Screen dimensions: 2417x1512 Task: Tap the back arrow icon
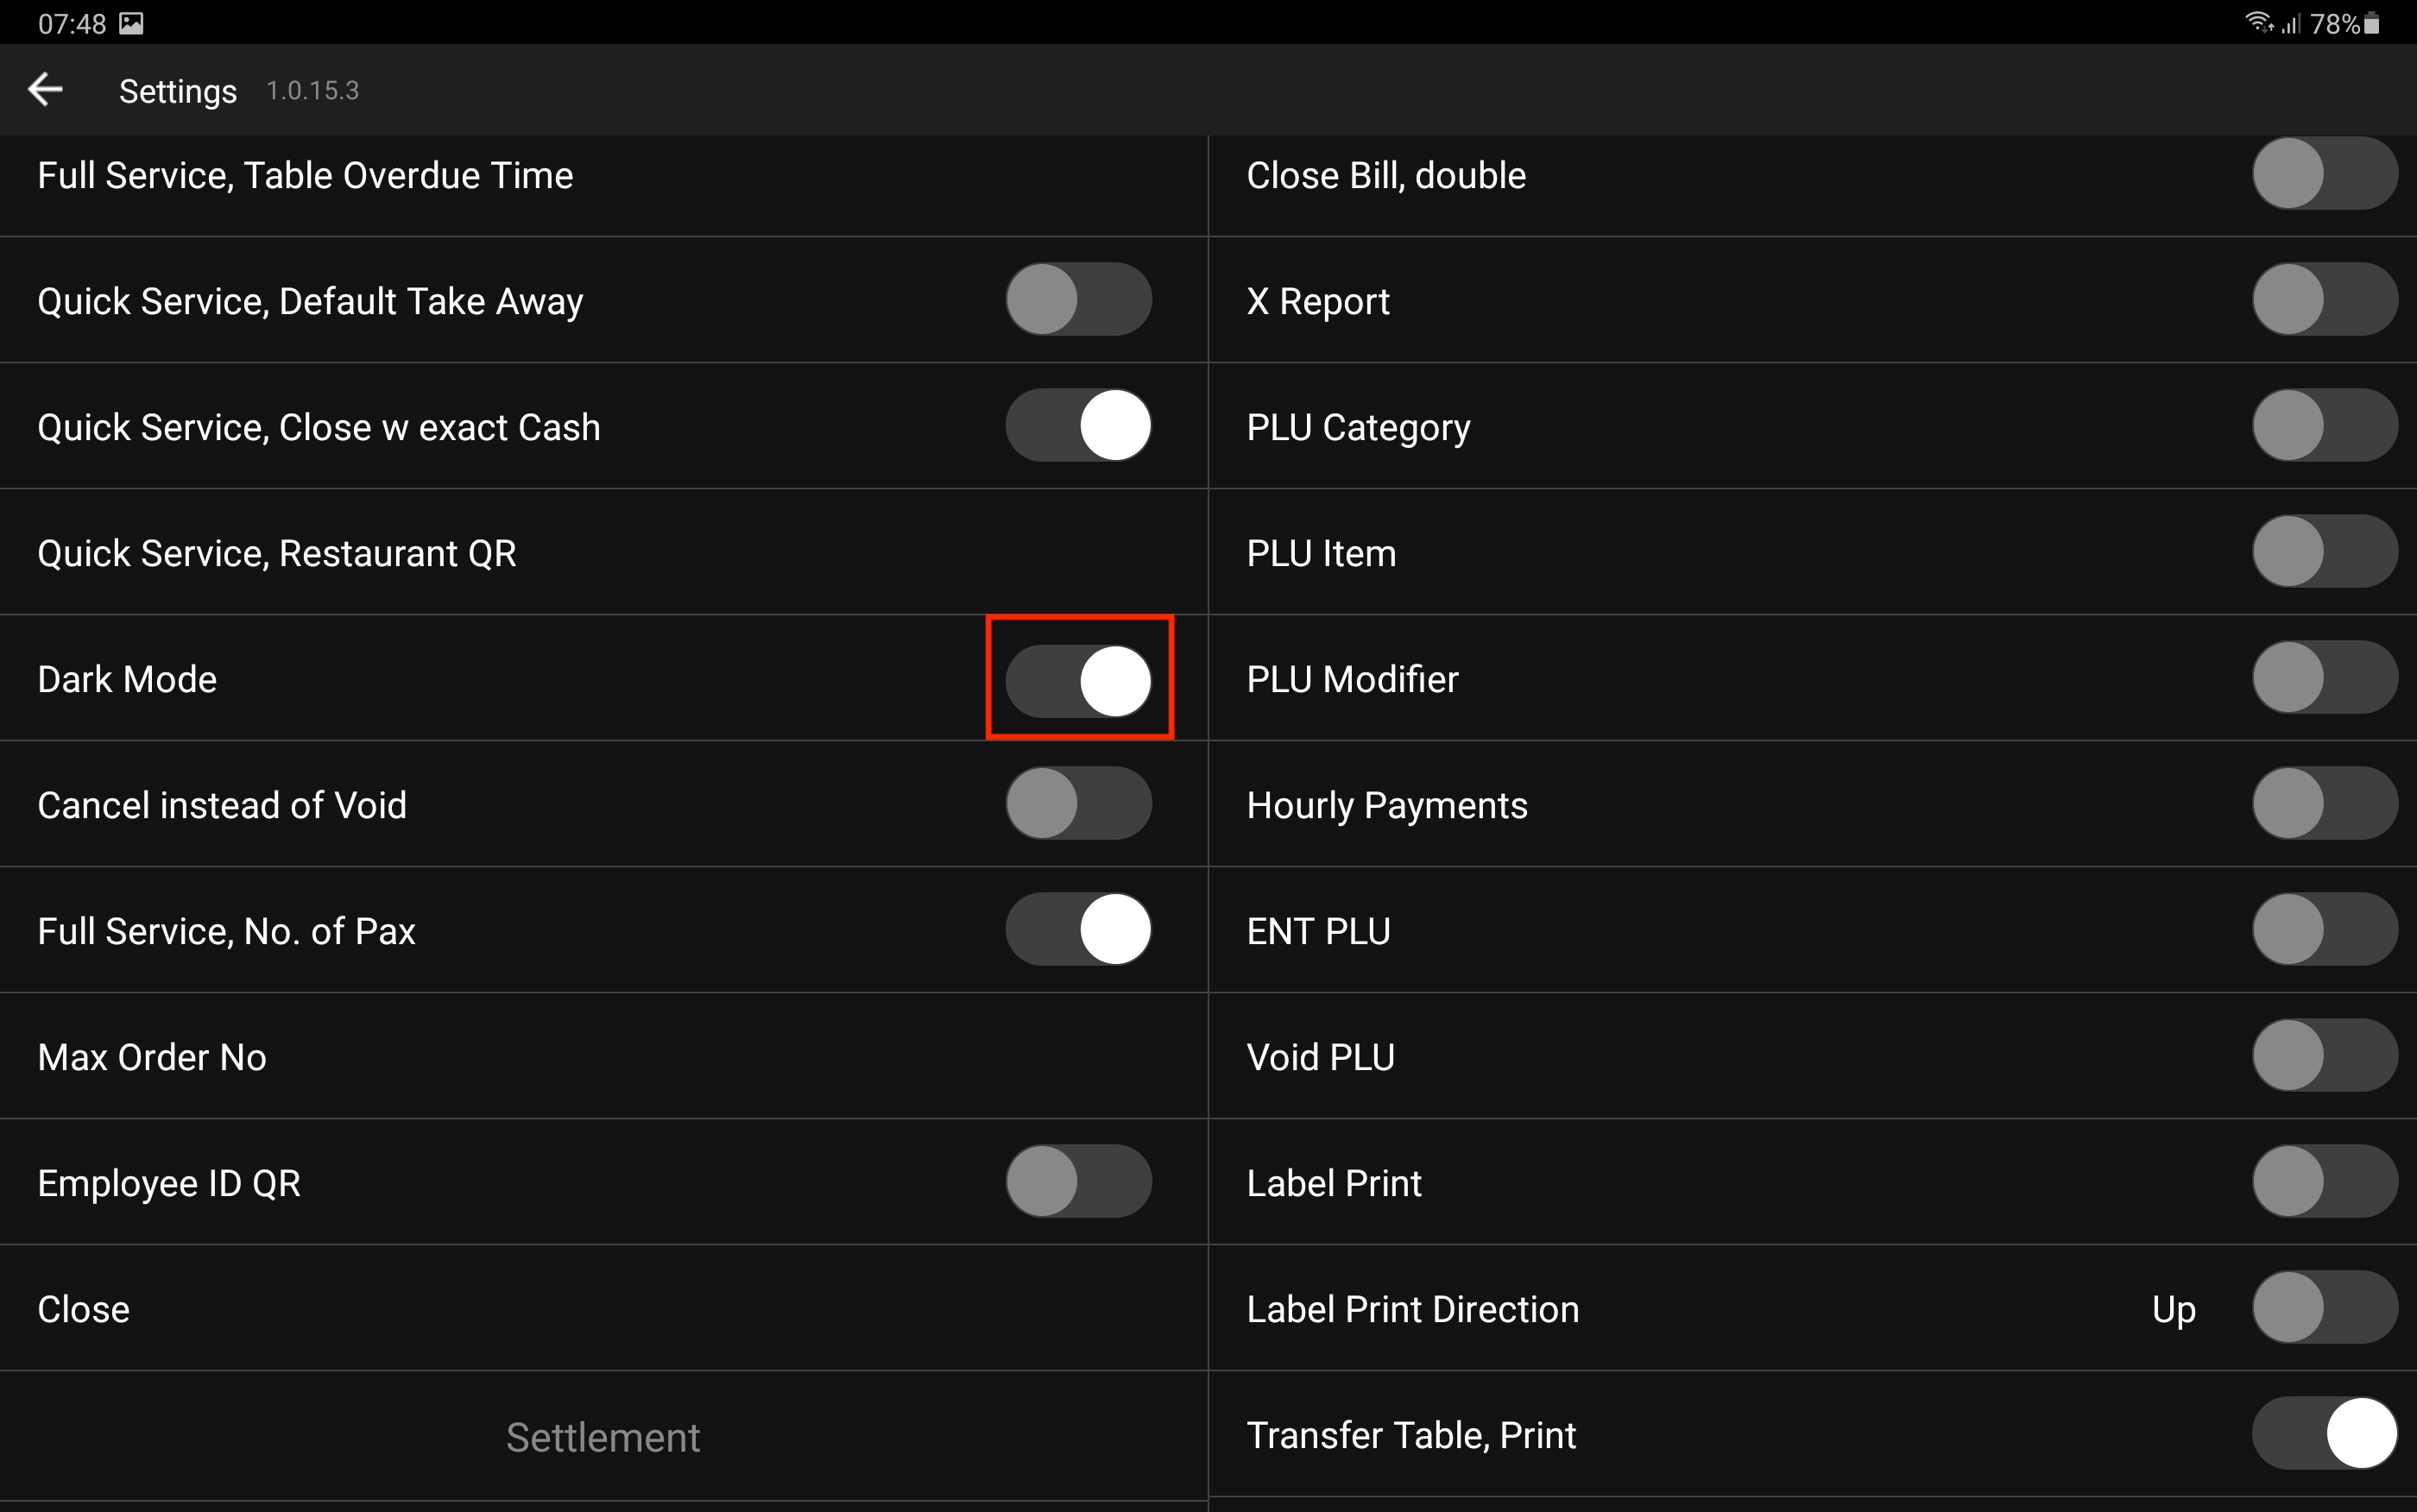(45, 90)
